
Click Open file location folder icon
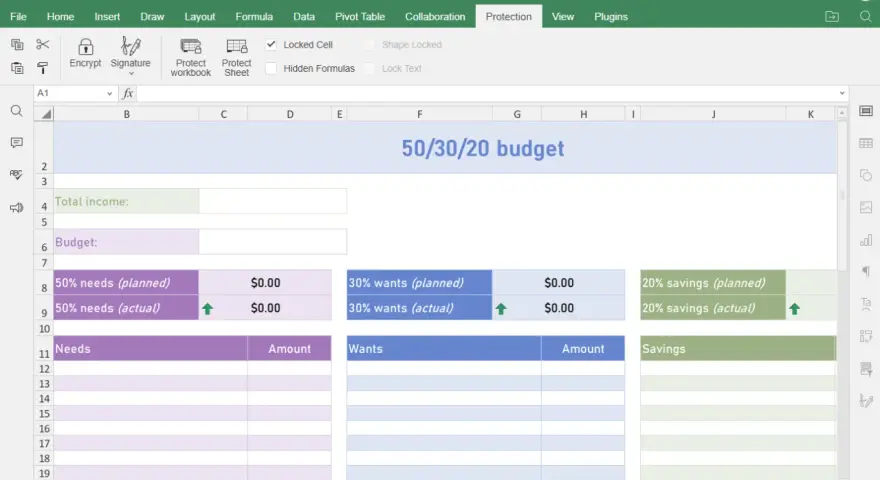832,16
